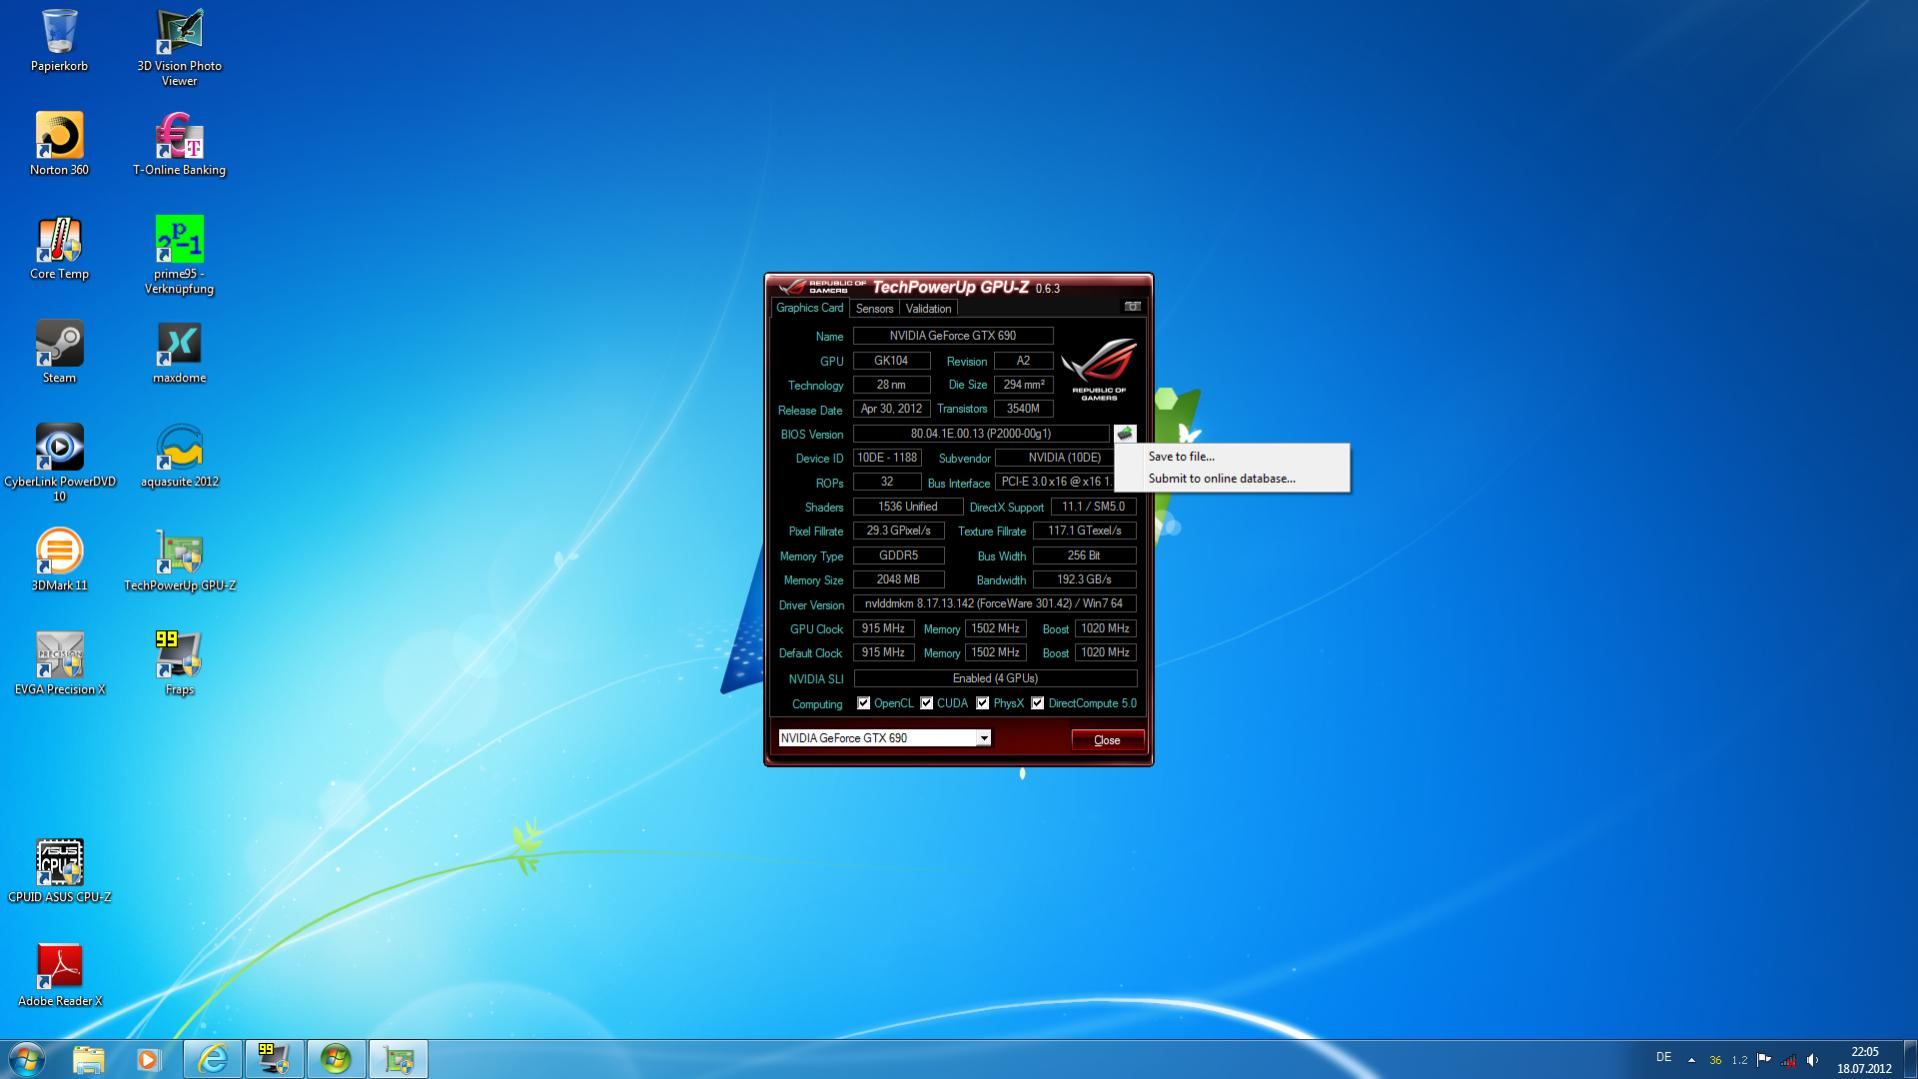Click the Close button in GPU-Z
The width and height of the screenshot is (1918, 1079).
click(x=1107, y=740)
